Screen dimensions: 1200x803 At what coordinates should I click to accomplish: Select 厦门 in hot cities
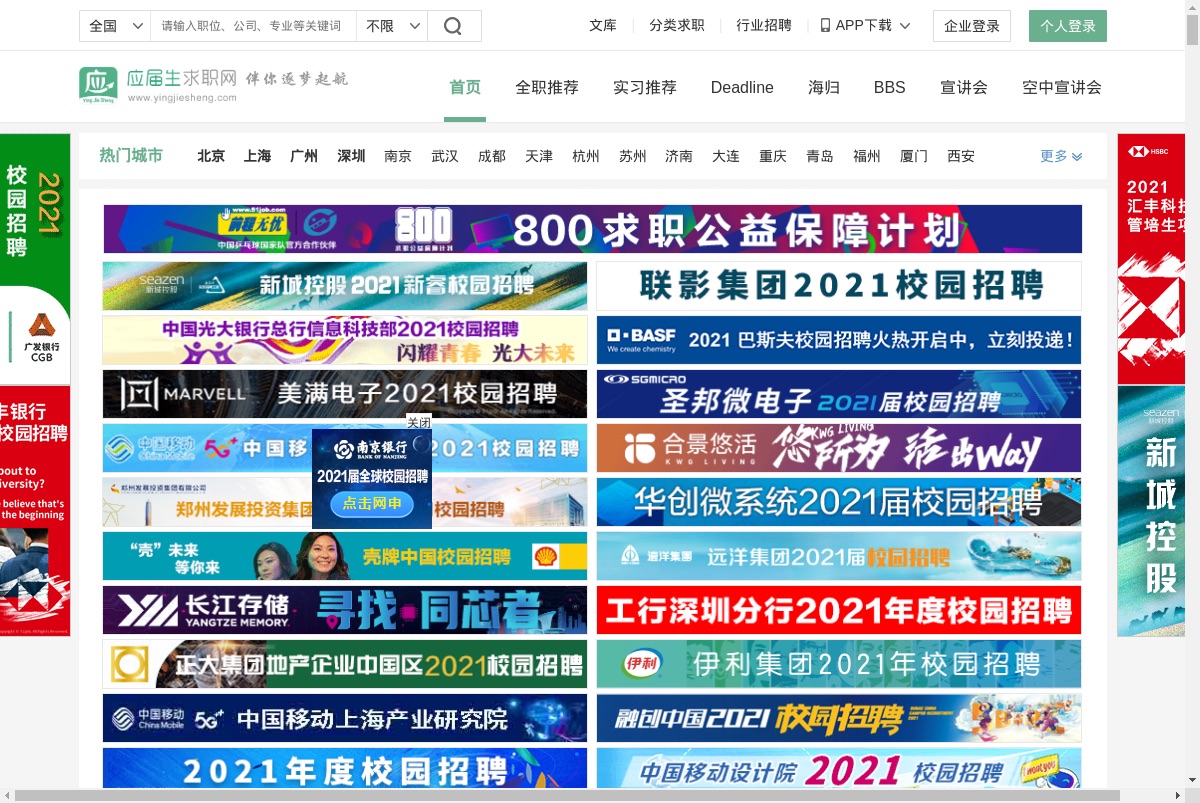(x=914, y=156)
